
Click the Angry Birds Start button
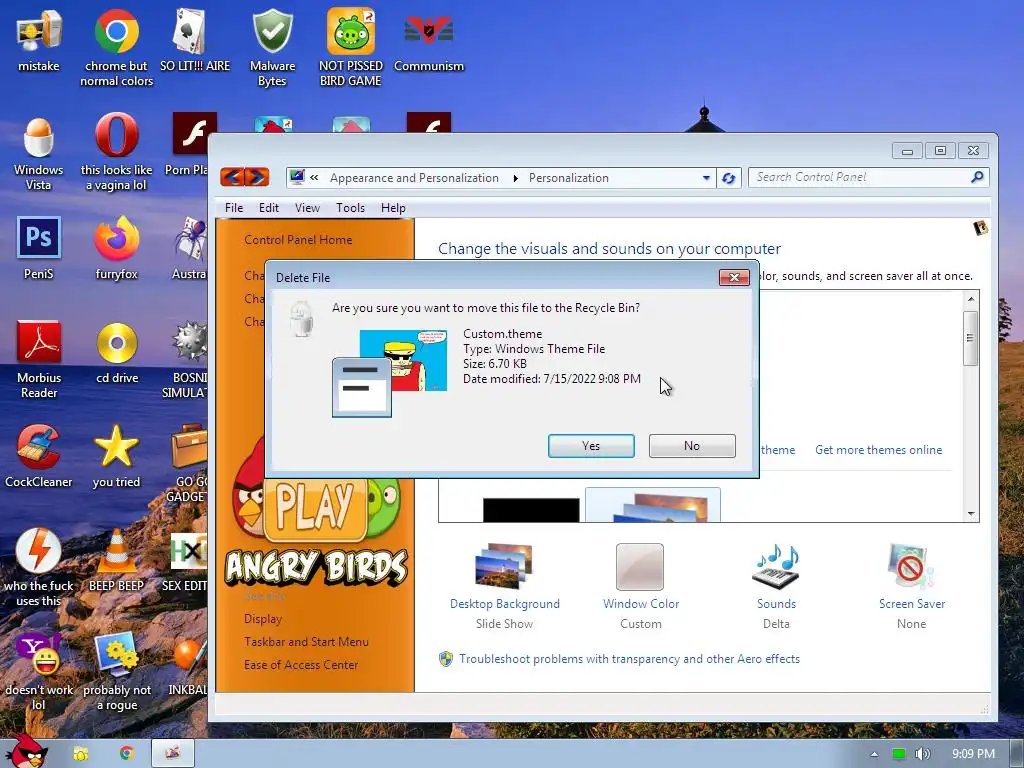(x=26, y=751)
